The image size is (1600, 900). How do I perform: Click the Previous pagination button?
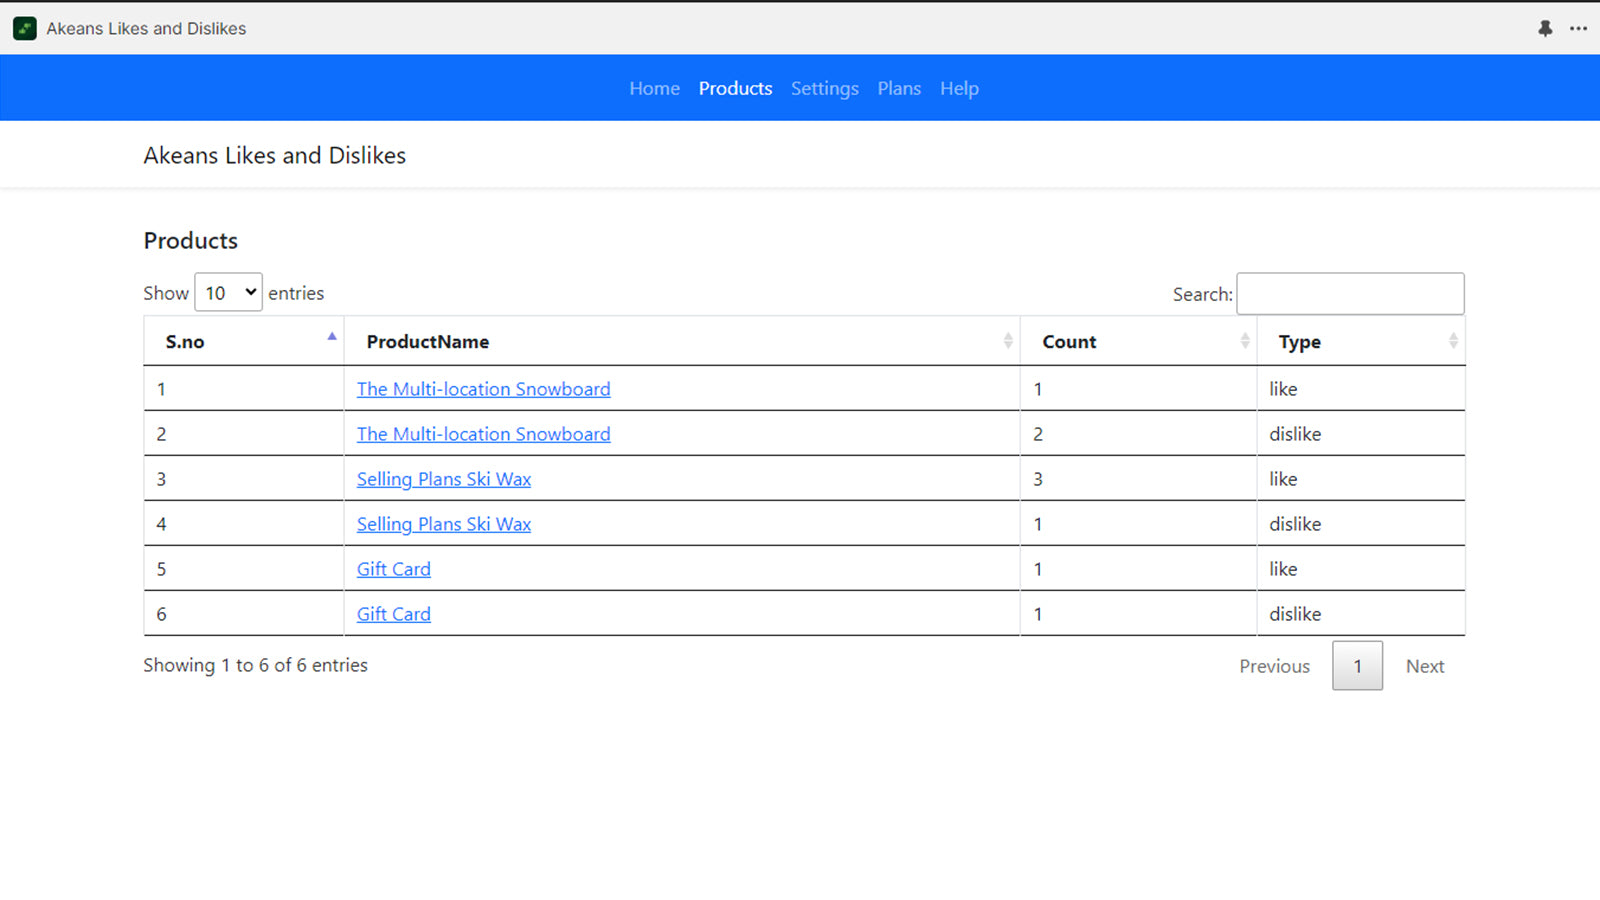click(x=1274, y=666)
